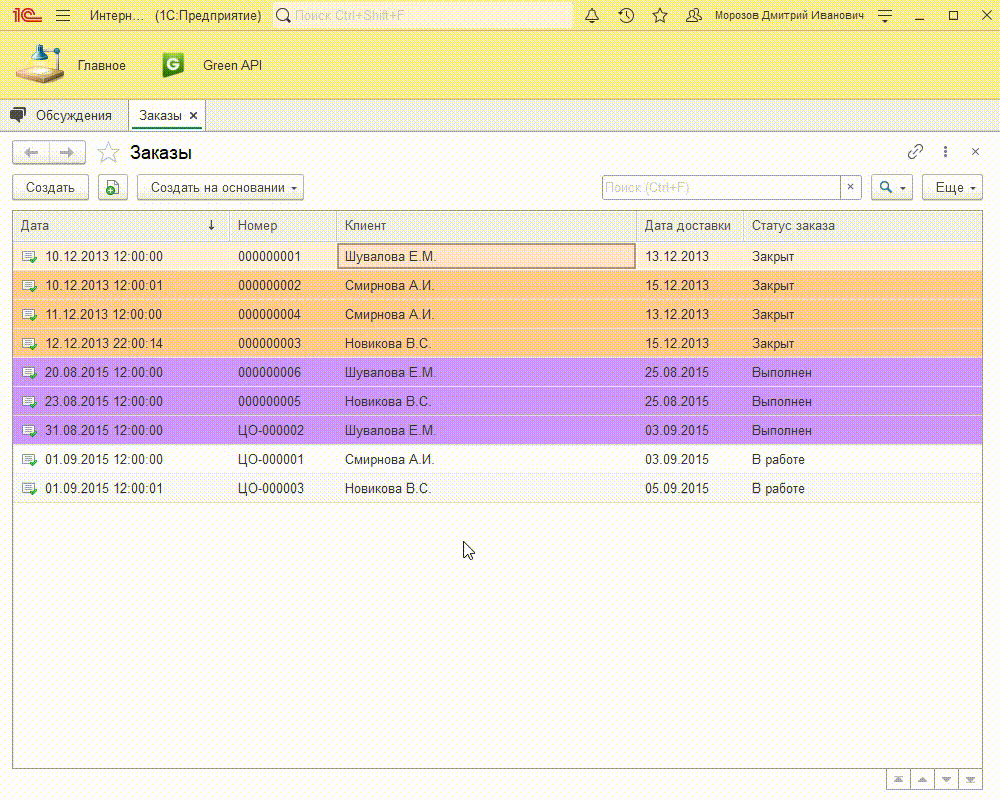Navigate back with left arrow button

31,152
